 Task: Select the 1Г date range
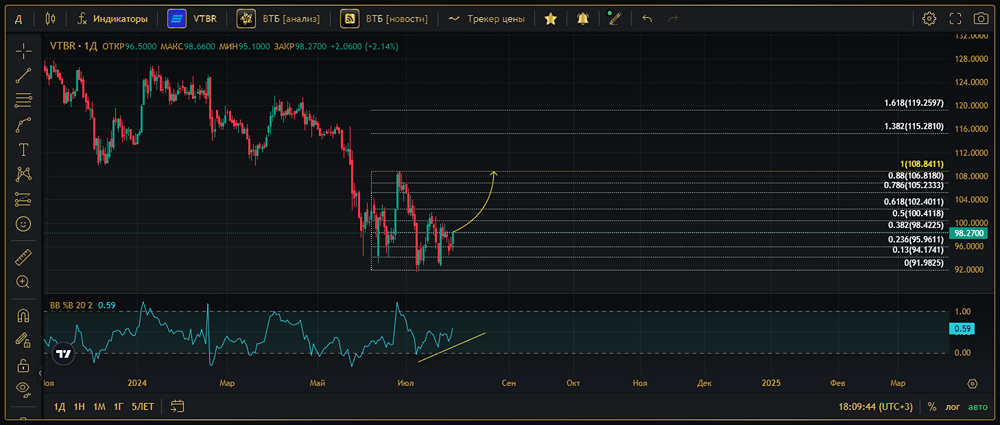(x=118, y=406)
